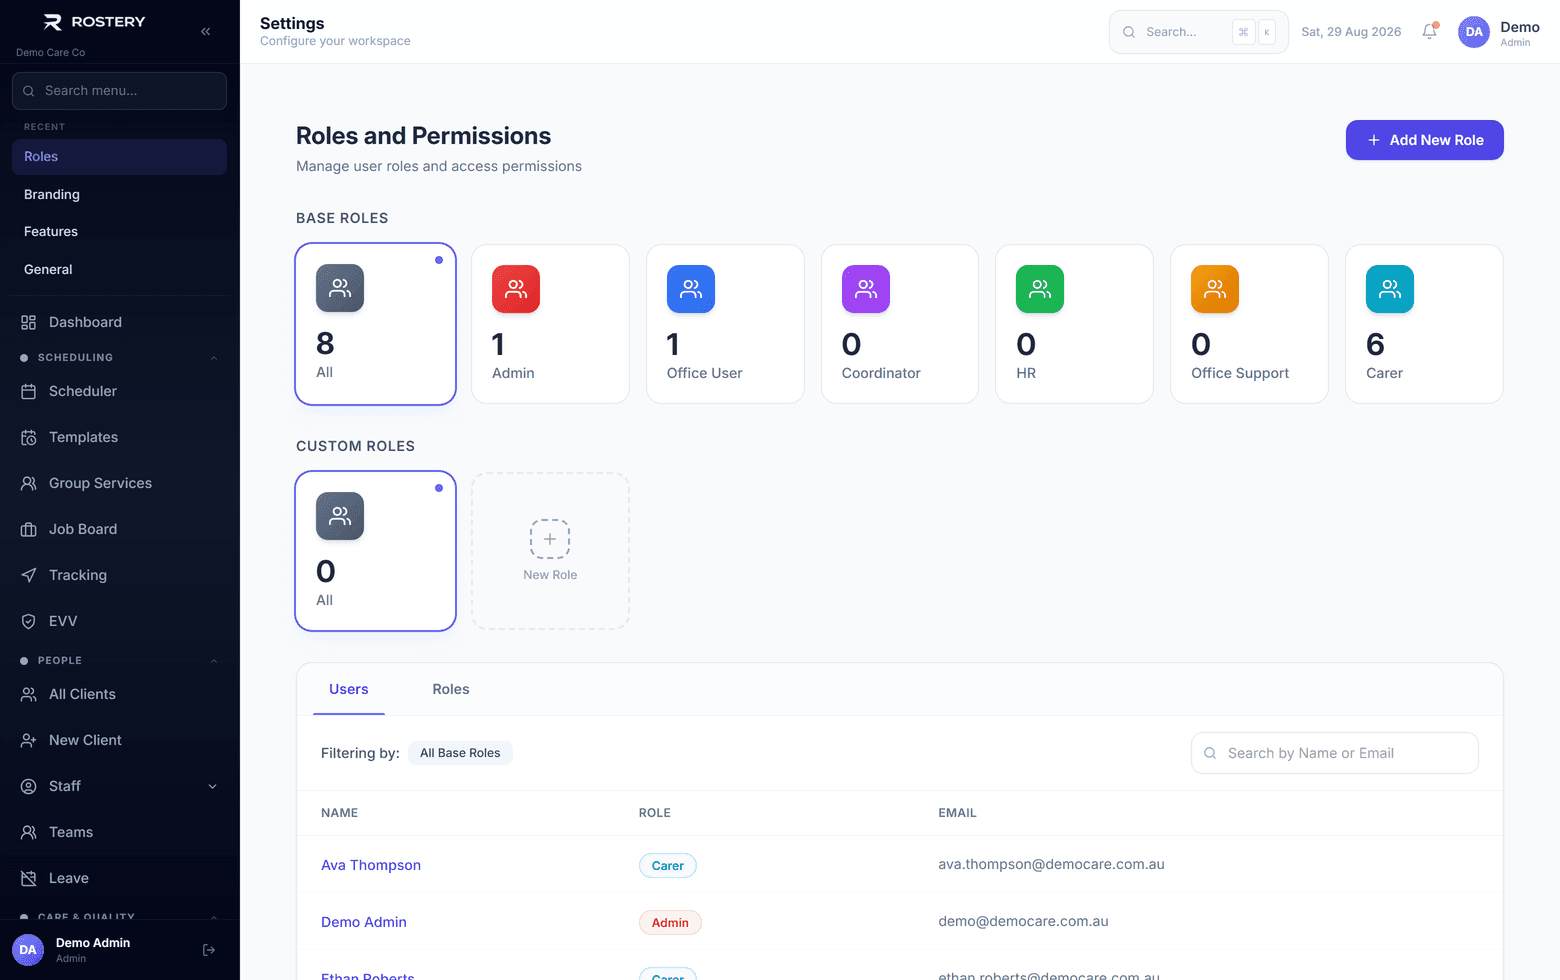Select the All base roles card
Viewport: 1560px width, 980px height.
click(x=376, y=324)
